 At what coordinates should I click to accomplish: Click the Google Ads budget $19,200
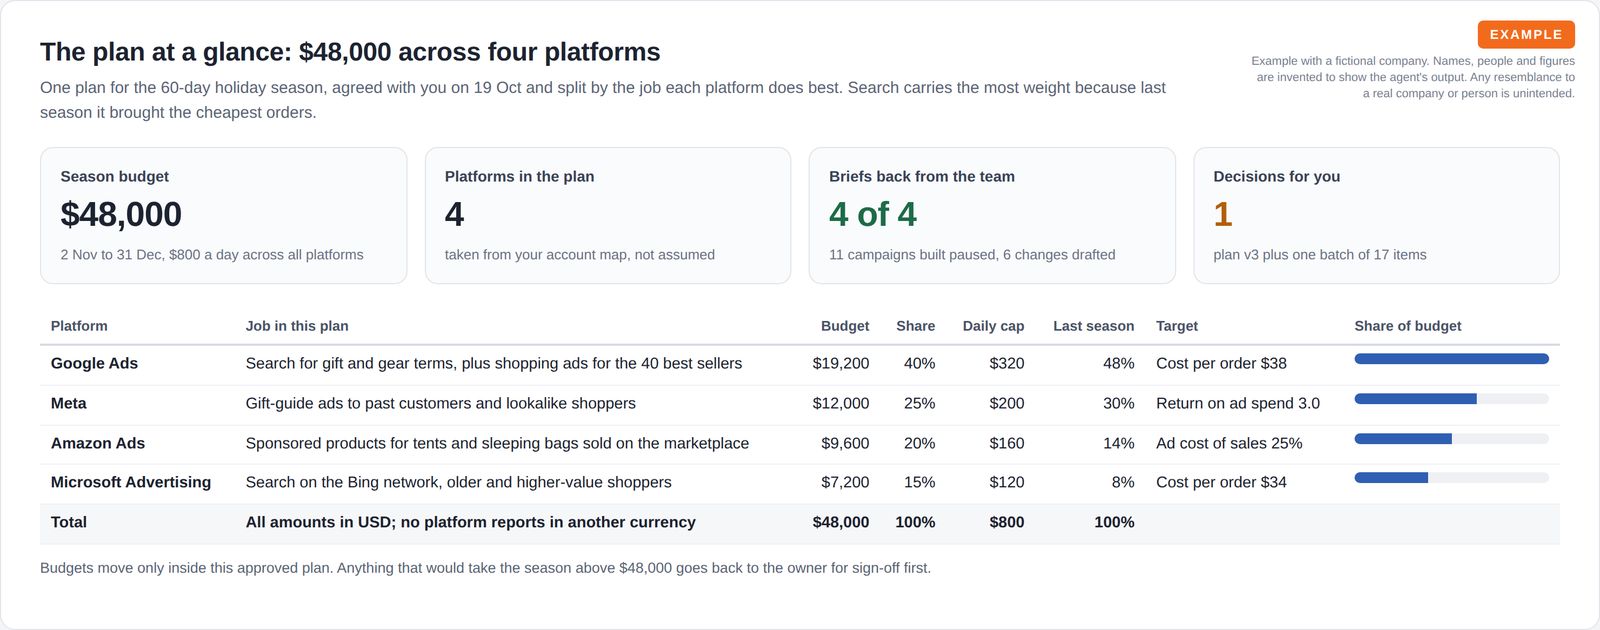[x=841, y=363]
